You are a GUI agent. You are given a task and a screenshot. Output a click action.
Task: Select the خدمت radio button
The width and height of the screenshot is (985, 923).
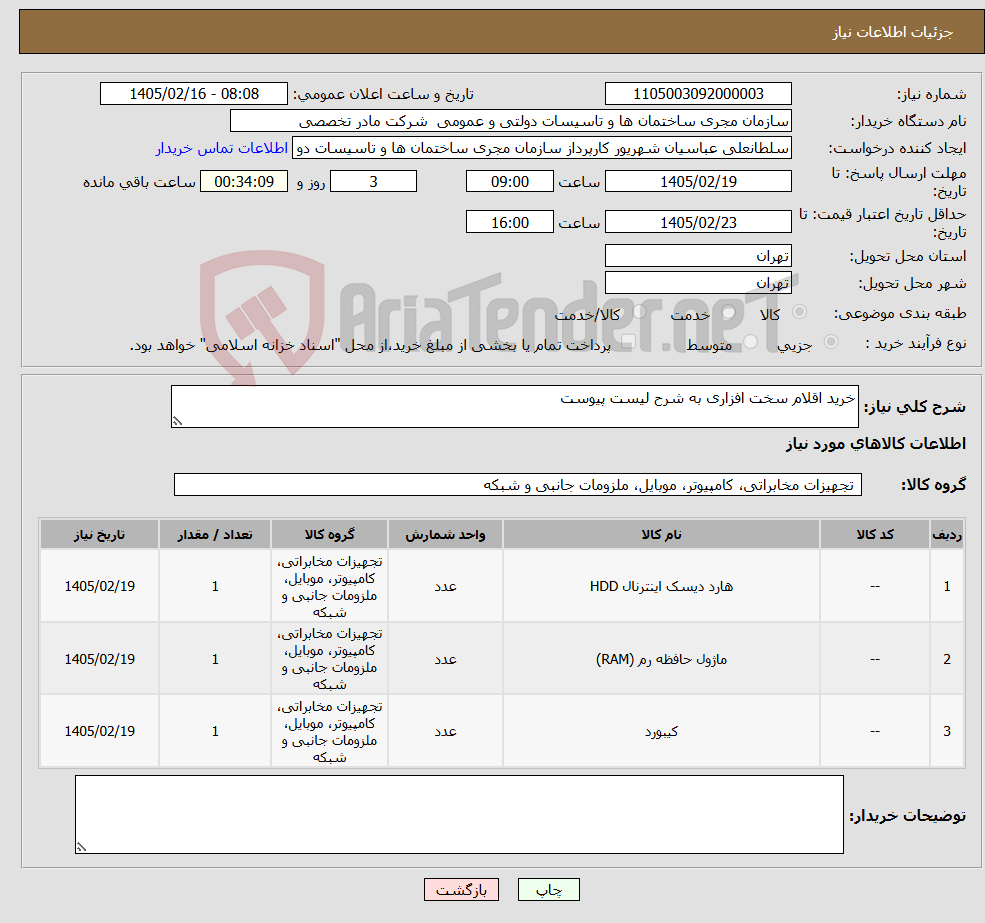click(x=729, y=312)
